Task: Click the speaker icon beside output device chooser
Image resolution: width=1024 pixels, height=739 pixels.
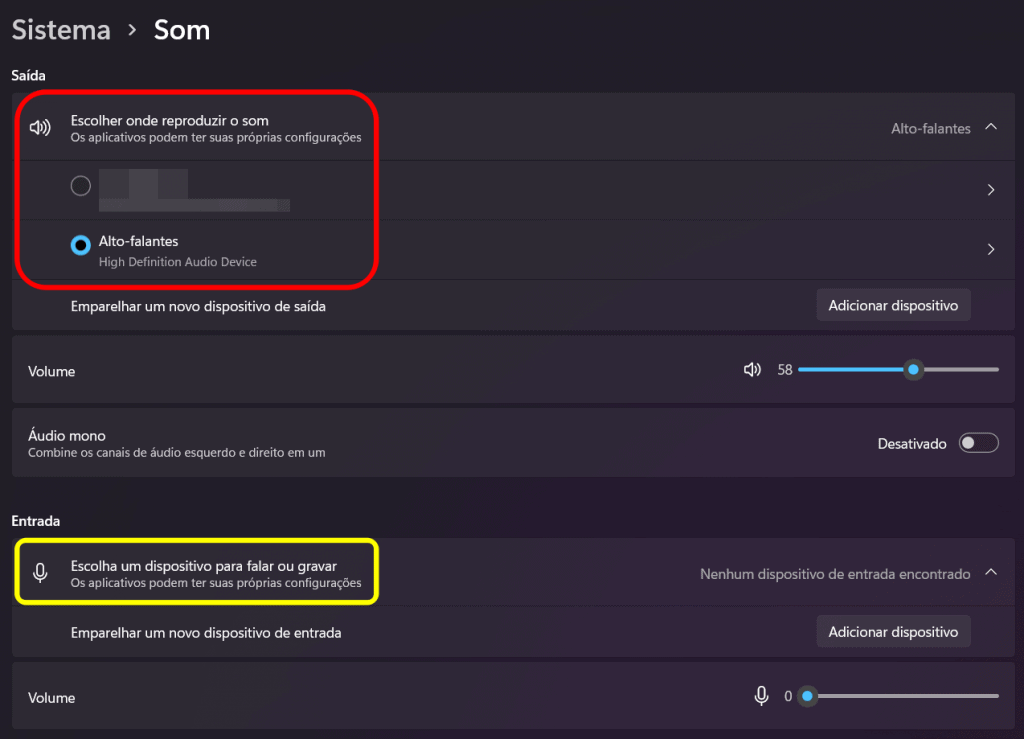Action: coord(40,127)
